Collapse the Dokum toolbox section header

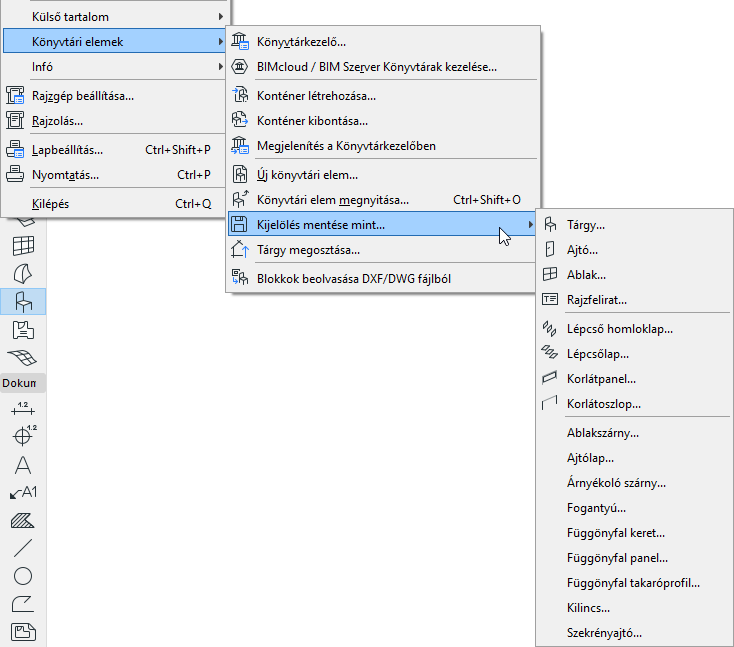(x=23, y=383)
